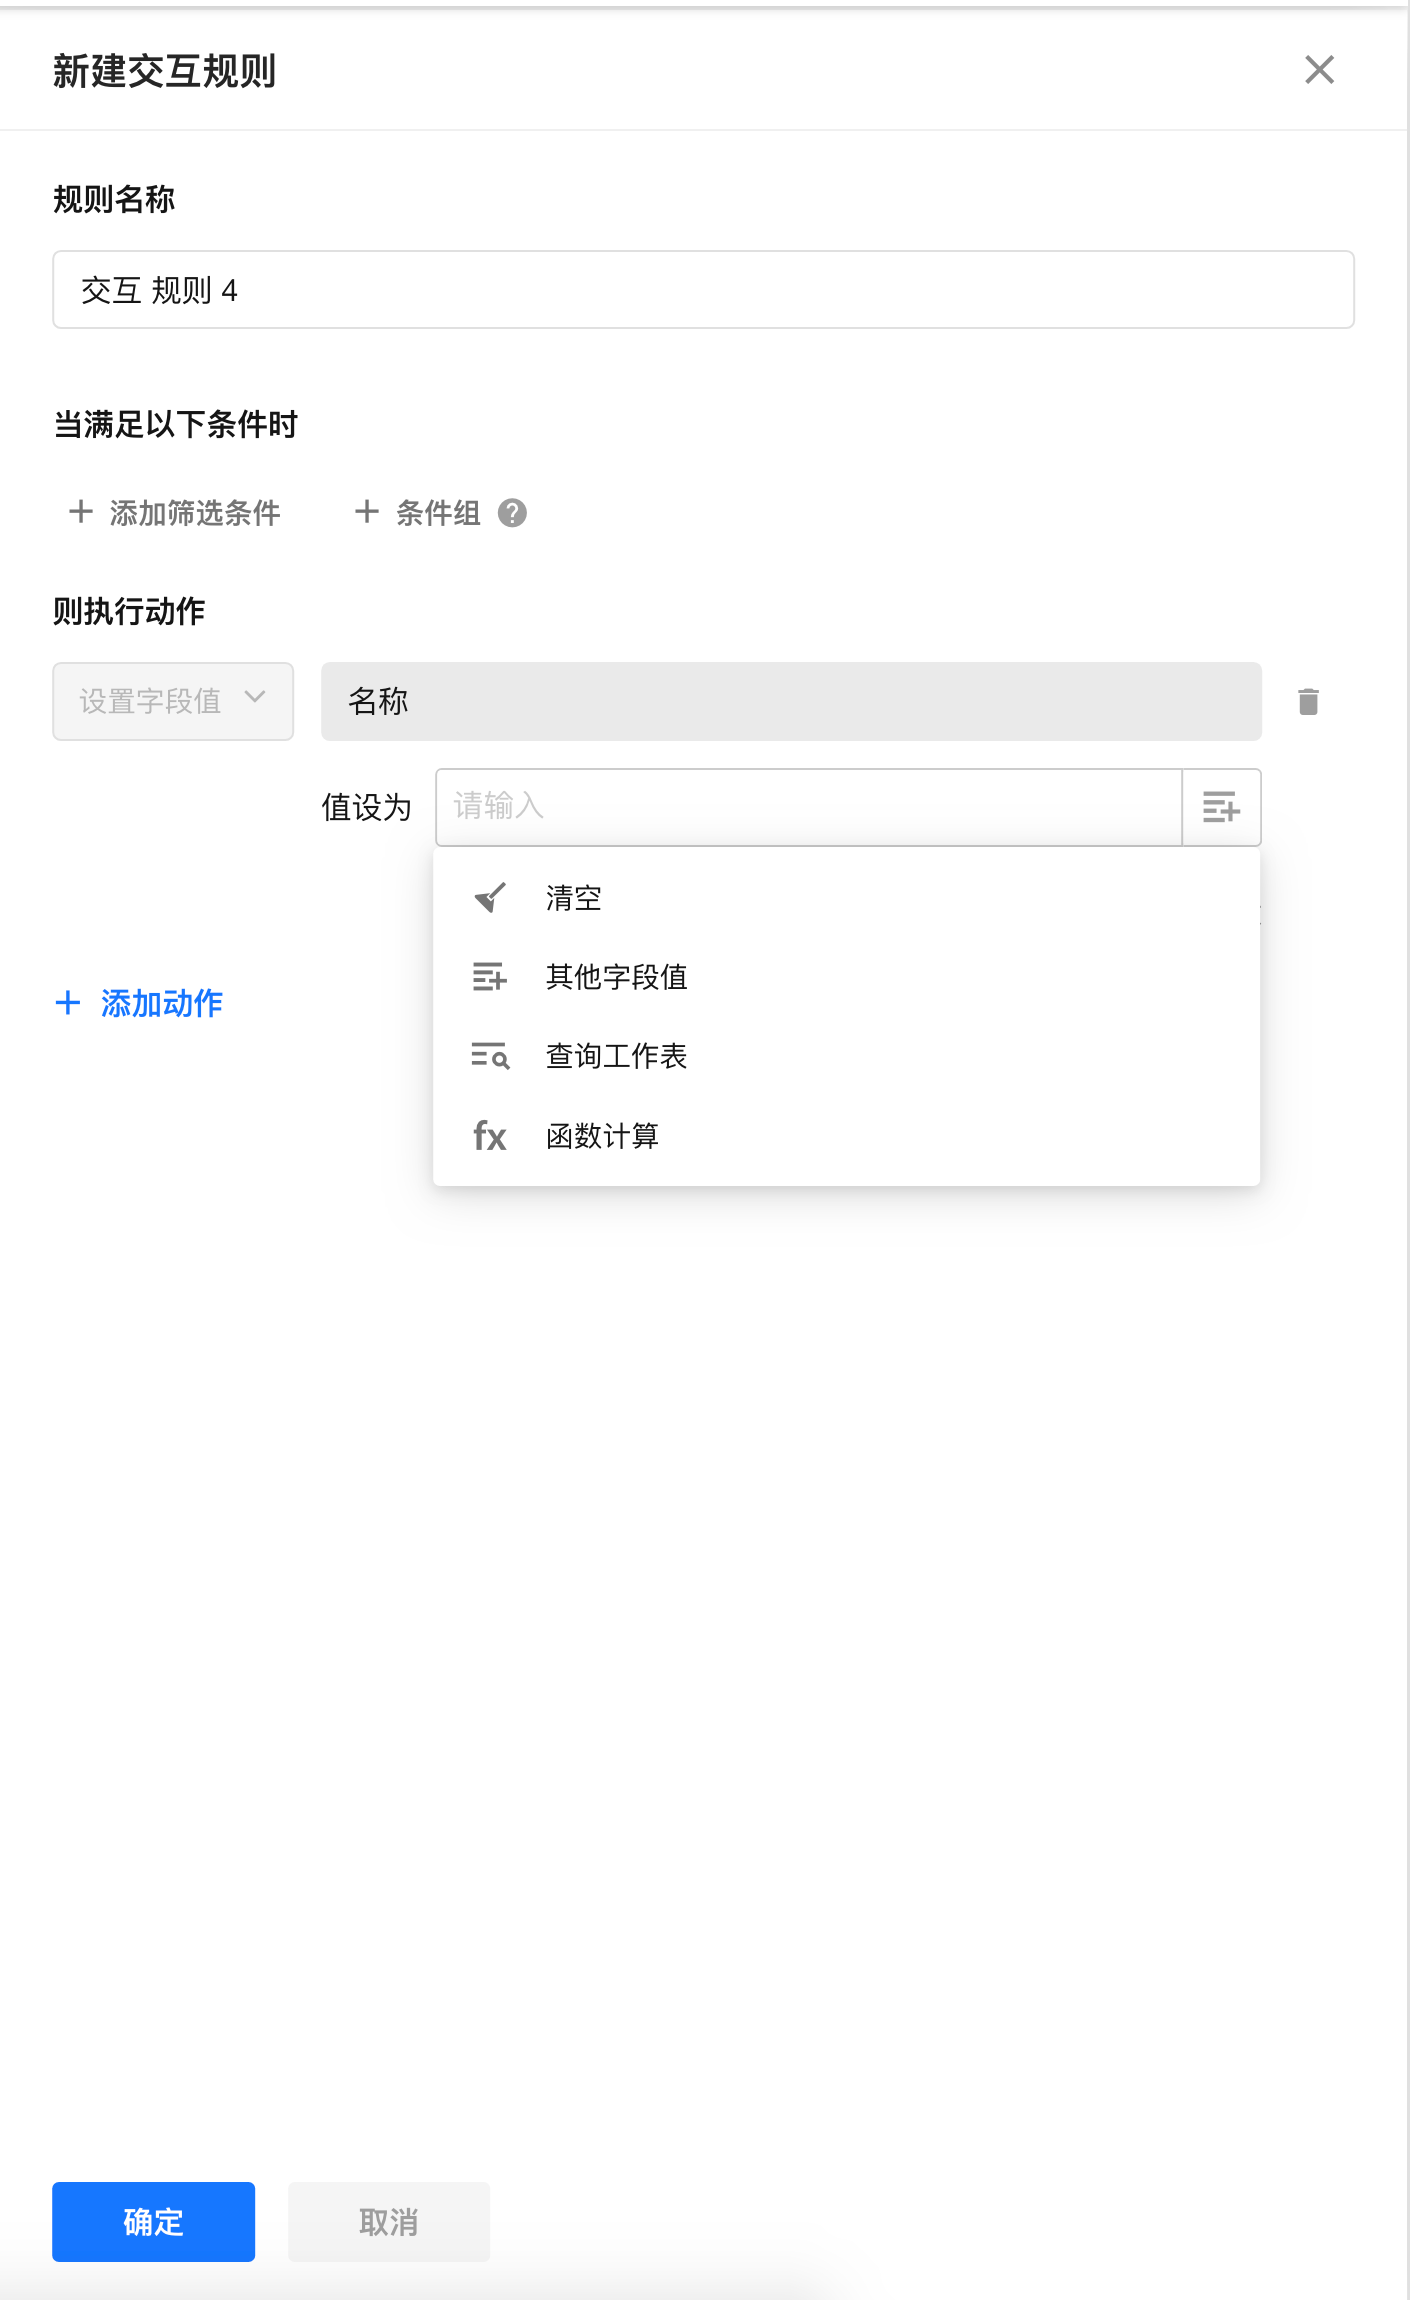1412x2300 pixels.
Task: Close the 新建交互规则 dialog
Action: click(x=1319, y=70)
